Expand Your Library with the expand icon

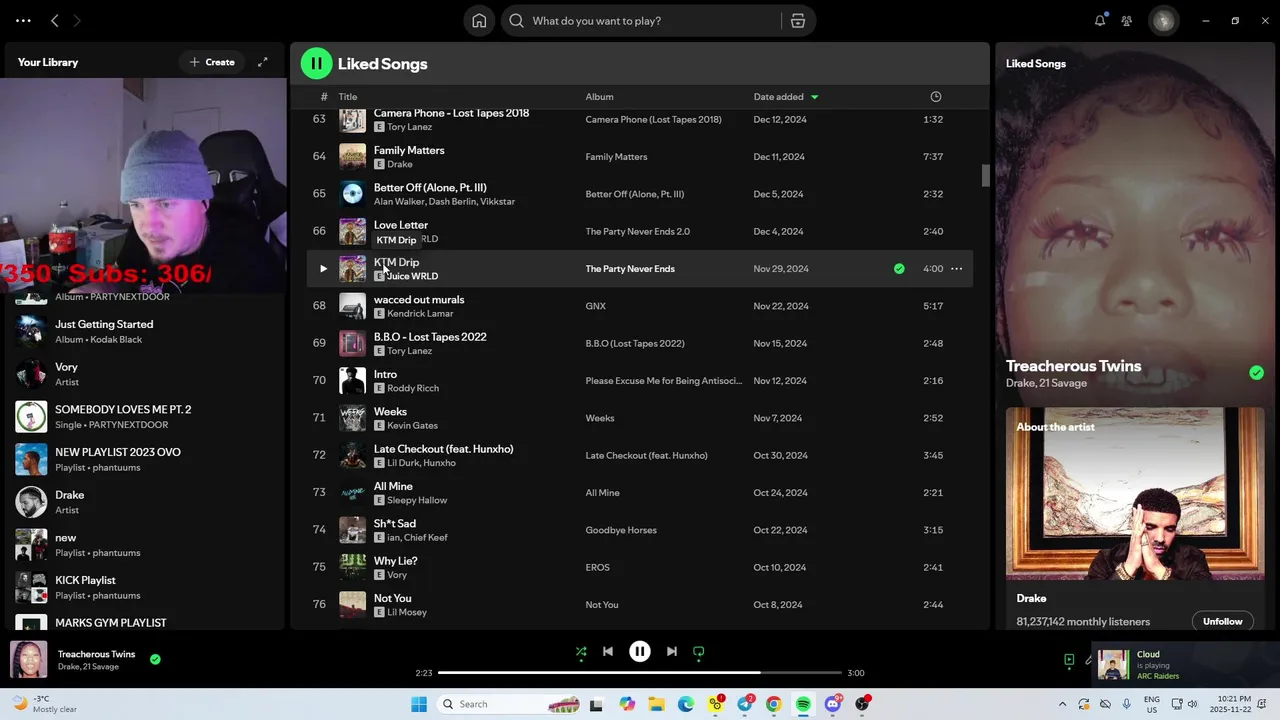[263, 62]
